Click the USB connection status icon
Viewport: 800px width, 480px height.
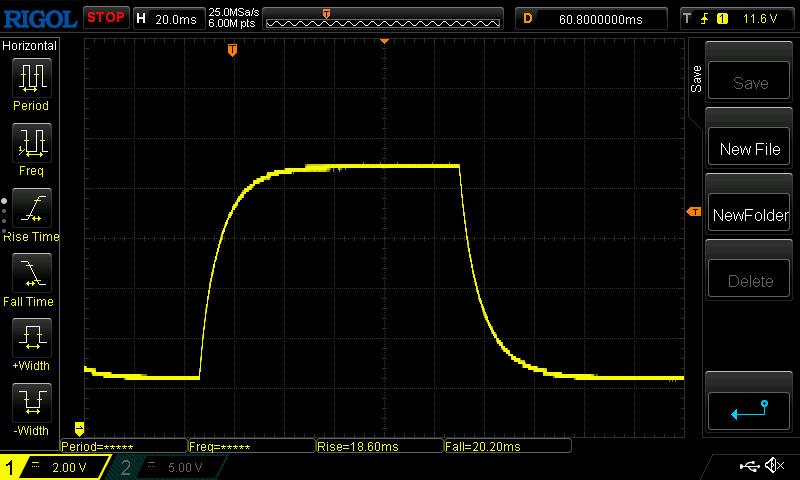749,465
